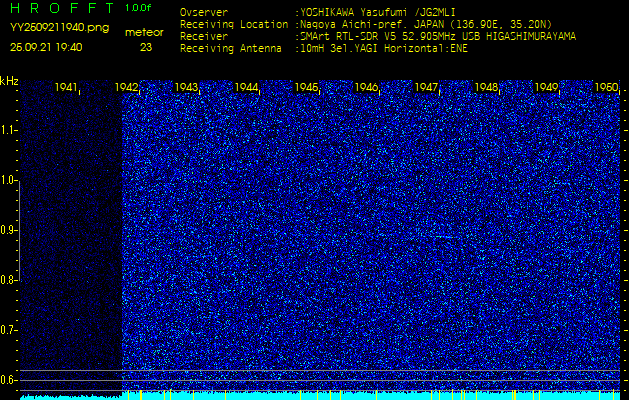The height and width of the screenshot is (400, 629).
Task: Click the 0.6 kHz axis label
Action: coord(8,380)
